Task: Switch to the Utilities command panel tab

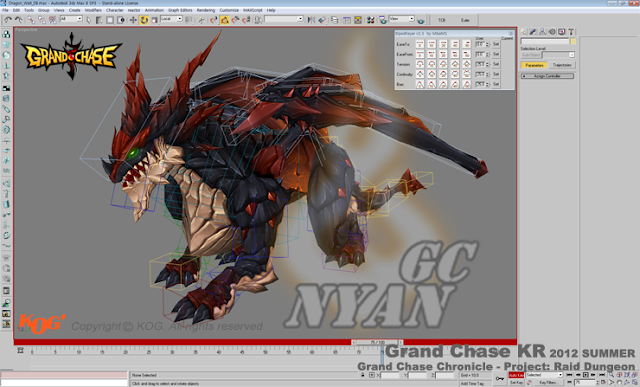Action: pos(571,31)
